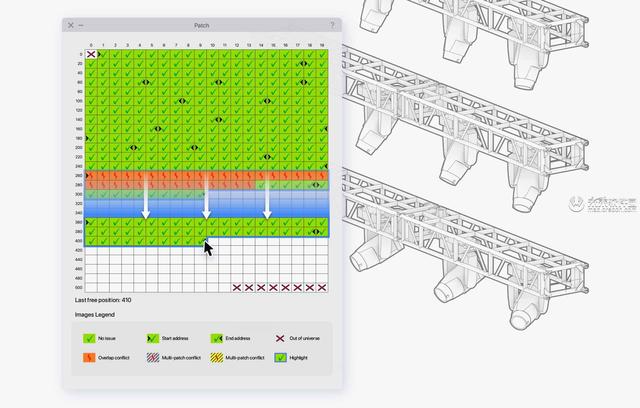Click the Patch window title

[202, 25]
